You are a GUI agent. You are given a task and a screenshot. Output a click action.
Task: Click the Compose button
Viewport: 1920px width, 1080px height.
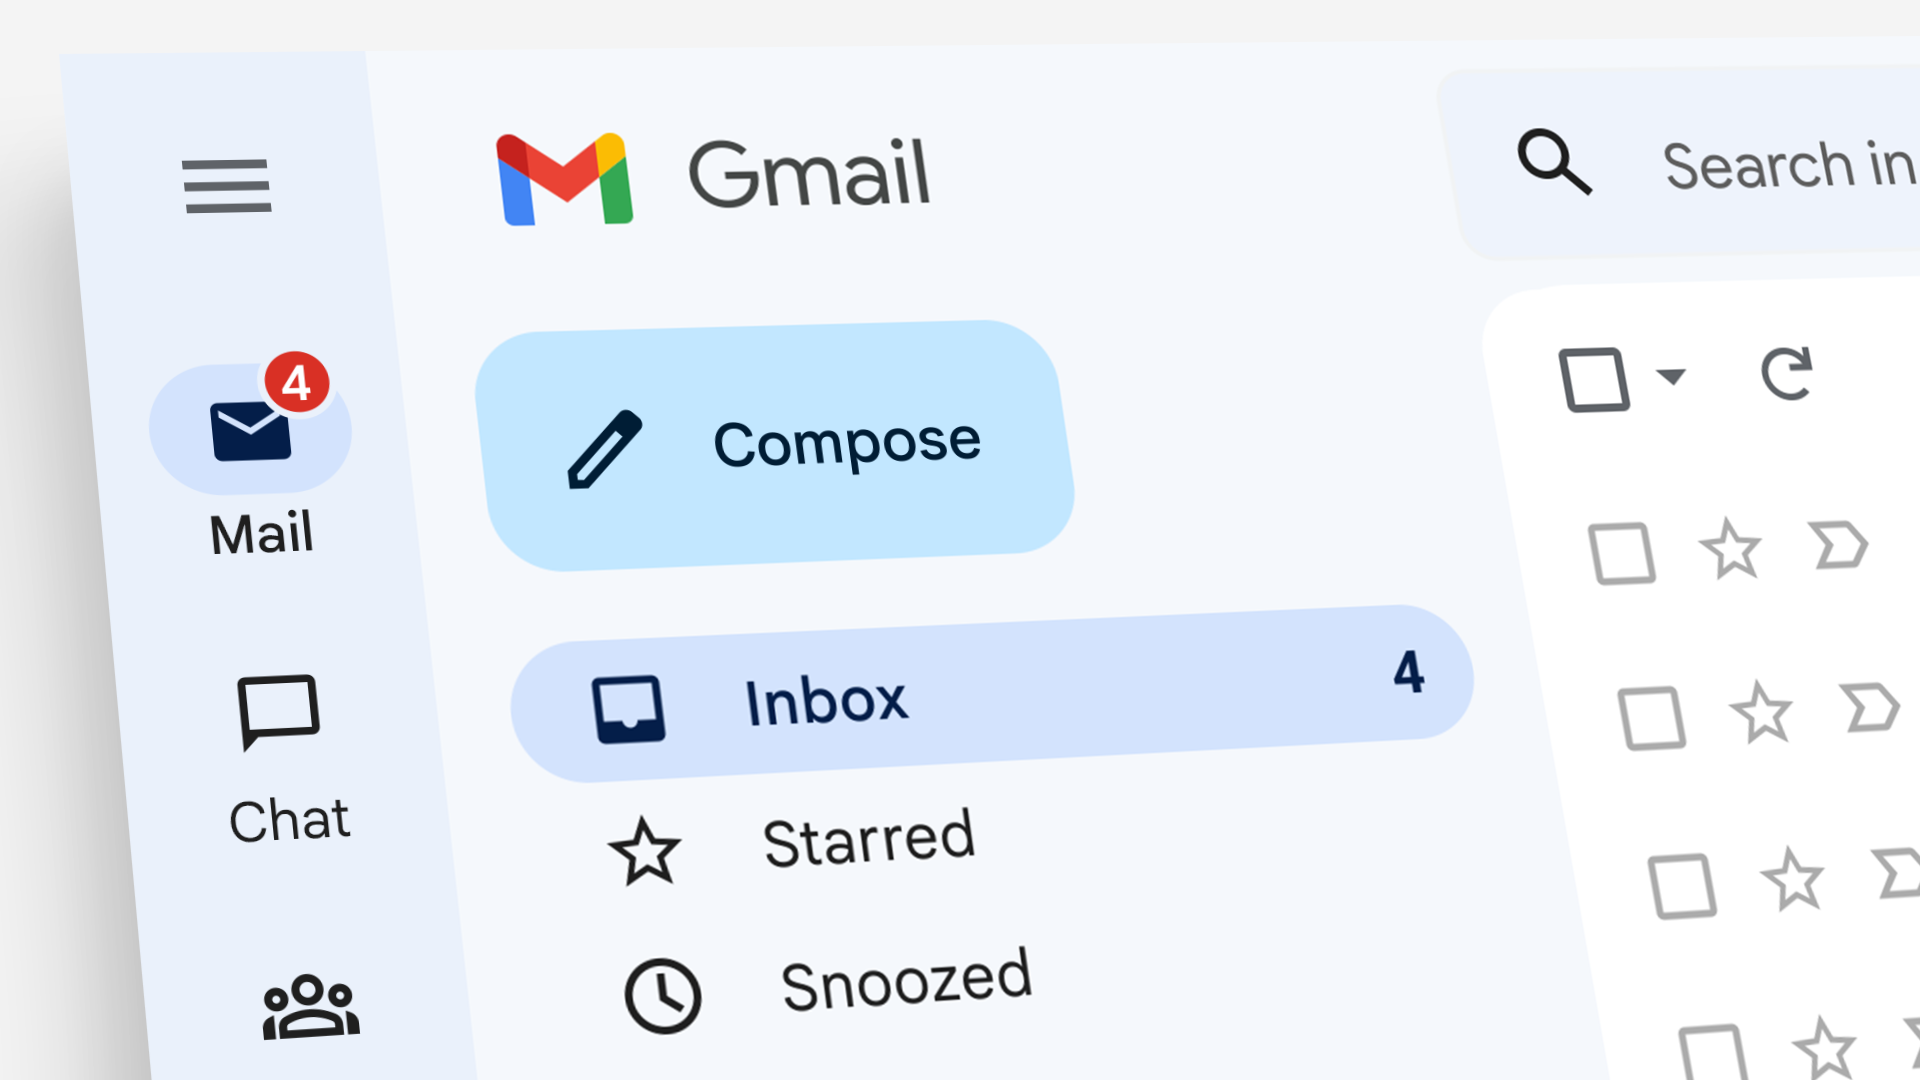pos(777,442)
